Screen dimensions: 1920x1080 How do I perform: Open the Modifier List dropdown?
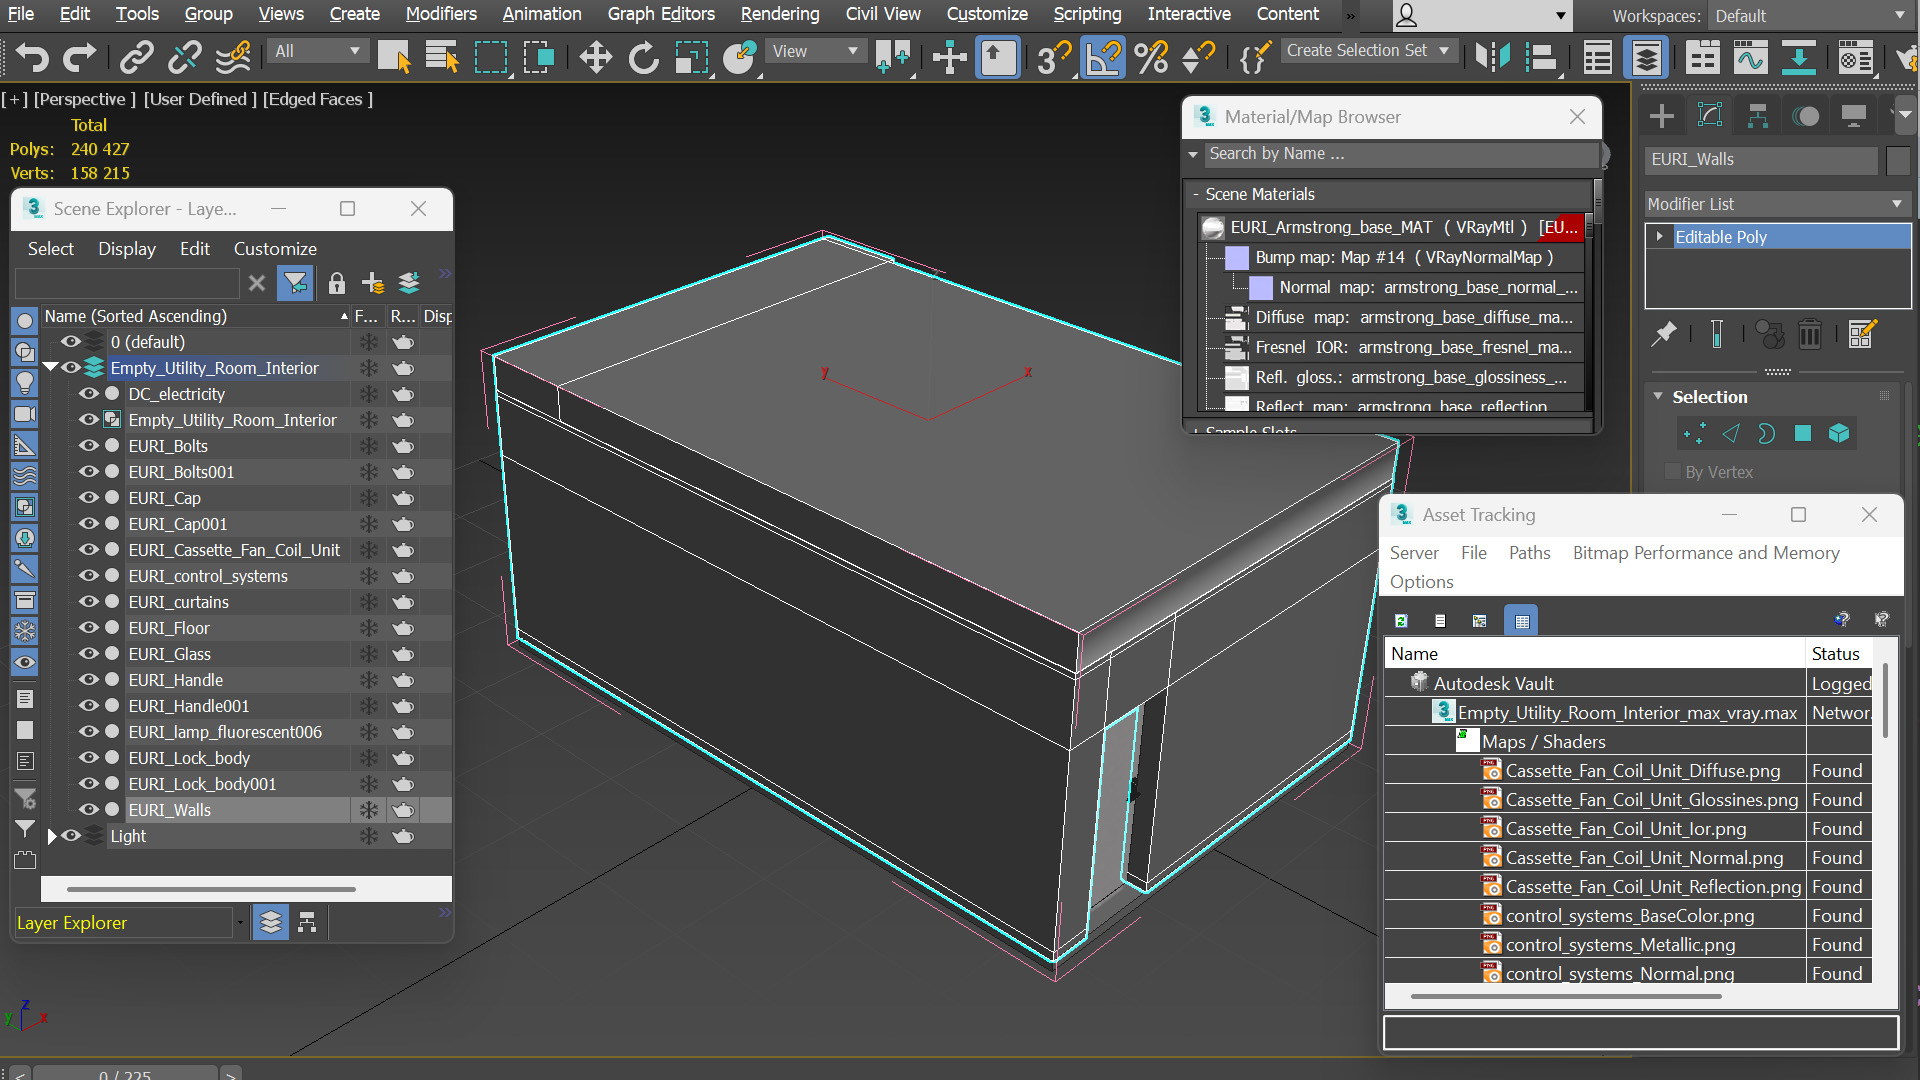1777,204
